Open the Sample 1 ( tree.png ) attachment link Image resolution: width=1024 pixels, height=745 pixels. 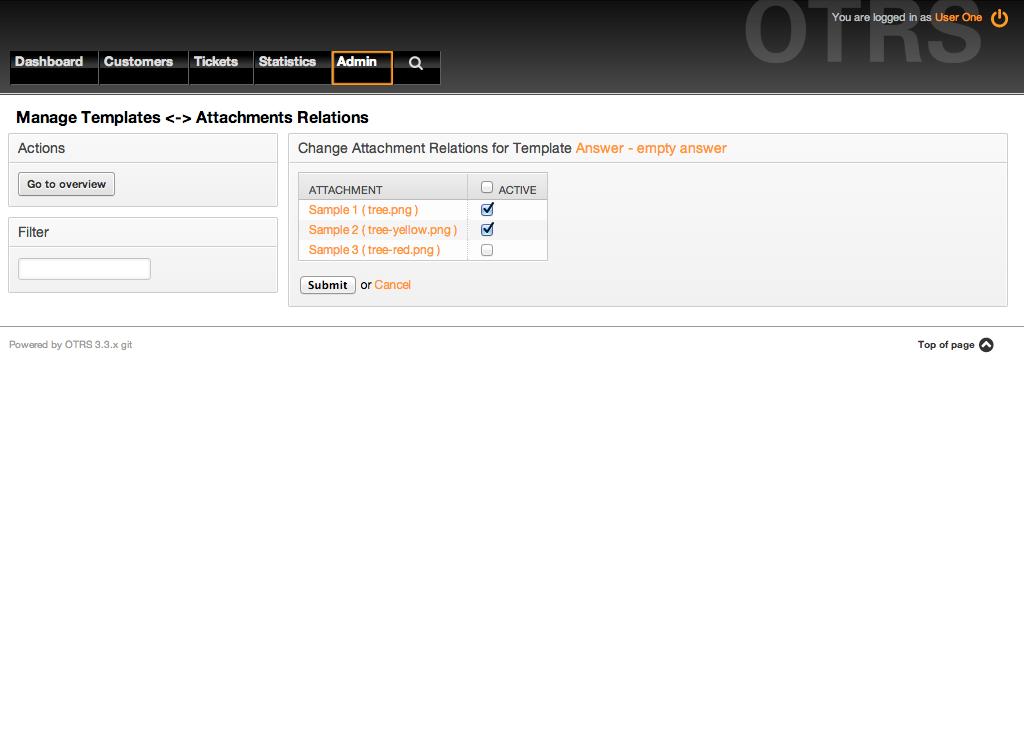[x=363, y=210]
